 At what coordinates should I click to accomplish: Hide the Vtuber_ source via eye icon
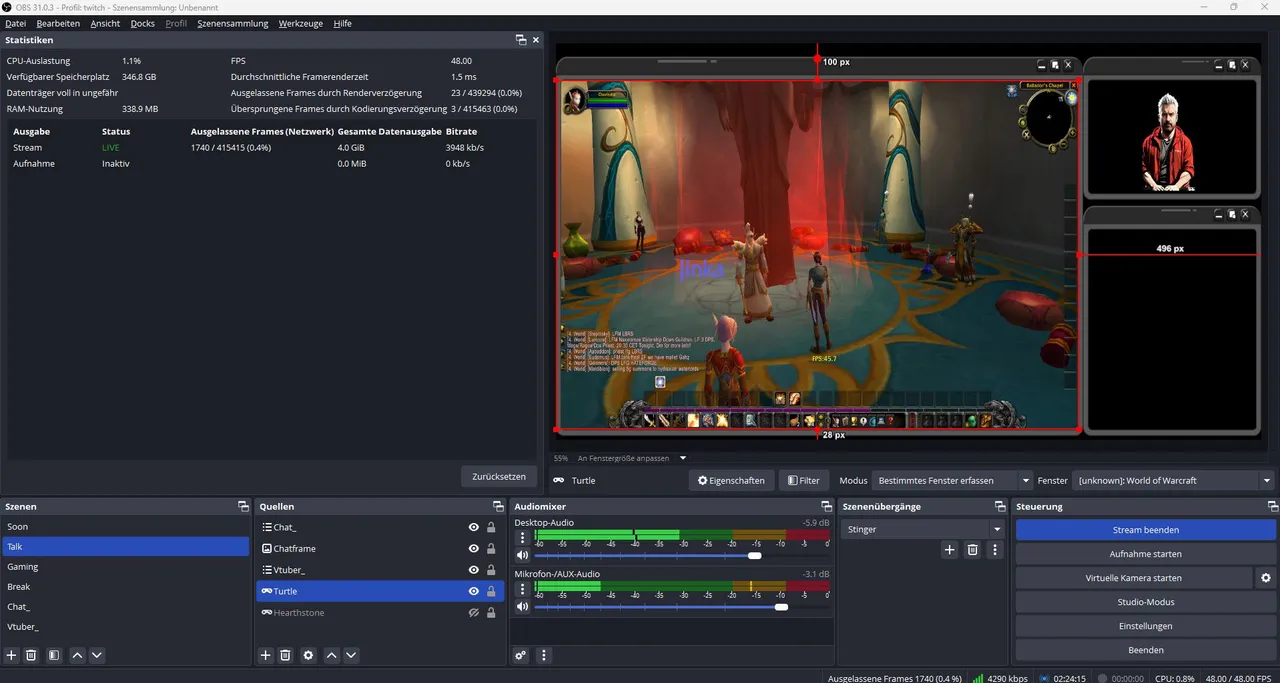click(x=474, y=570)
